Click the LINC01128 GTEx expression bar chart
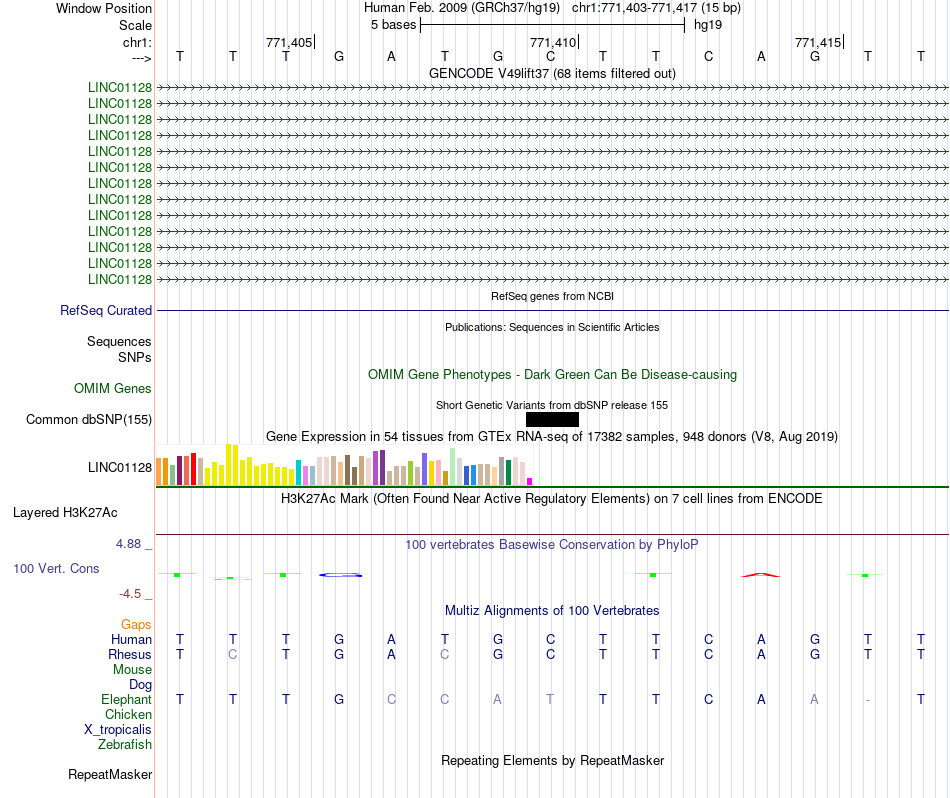 344,465
